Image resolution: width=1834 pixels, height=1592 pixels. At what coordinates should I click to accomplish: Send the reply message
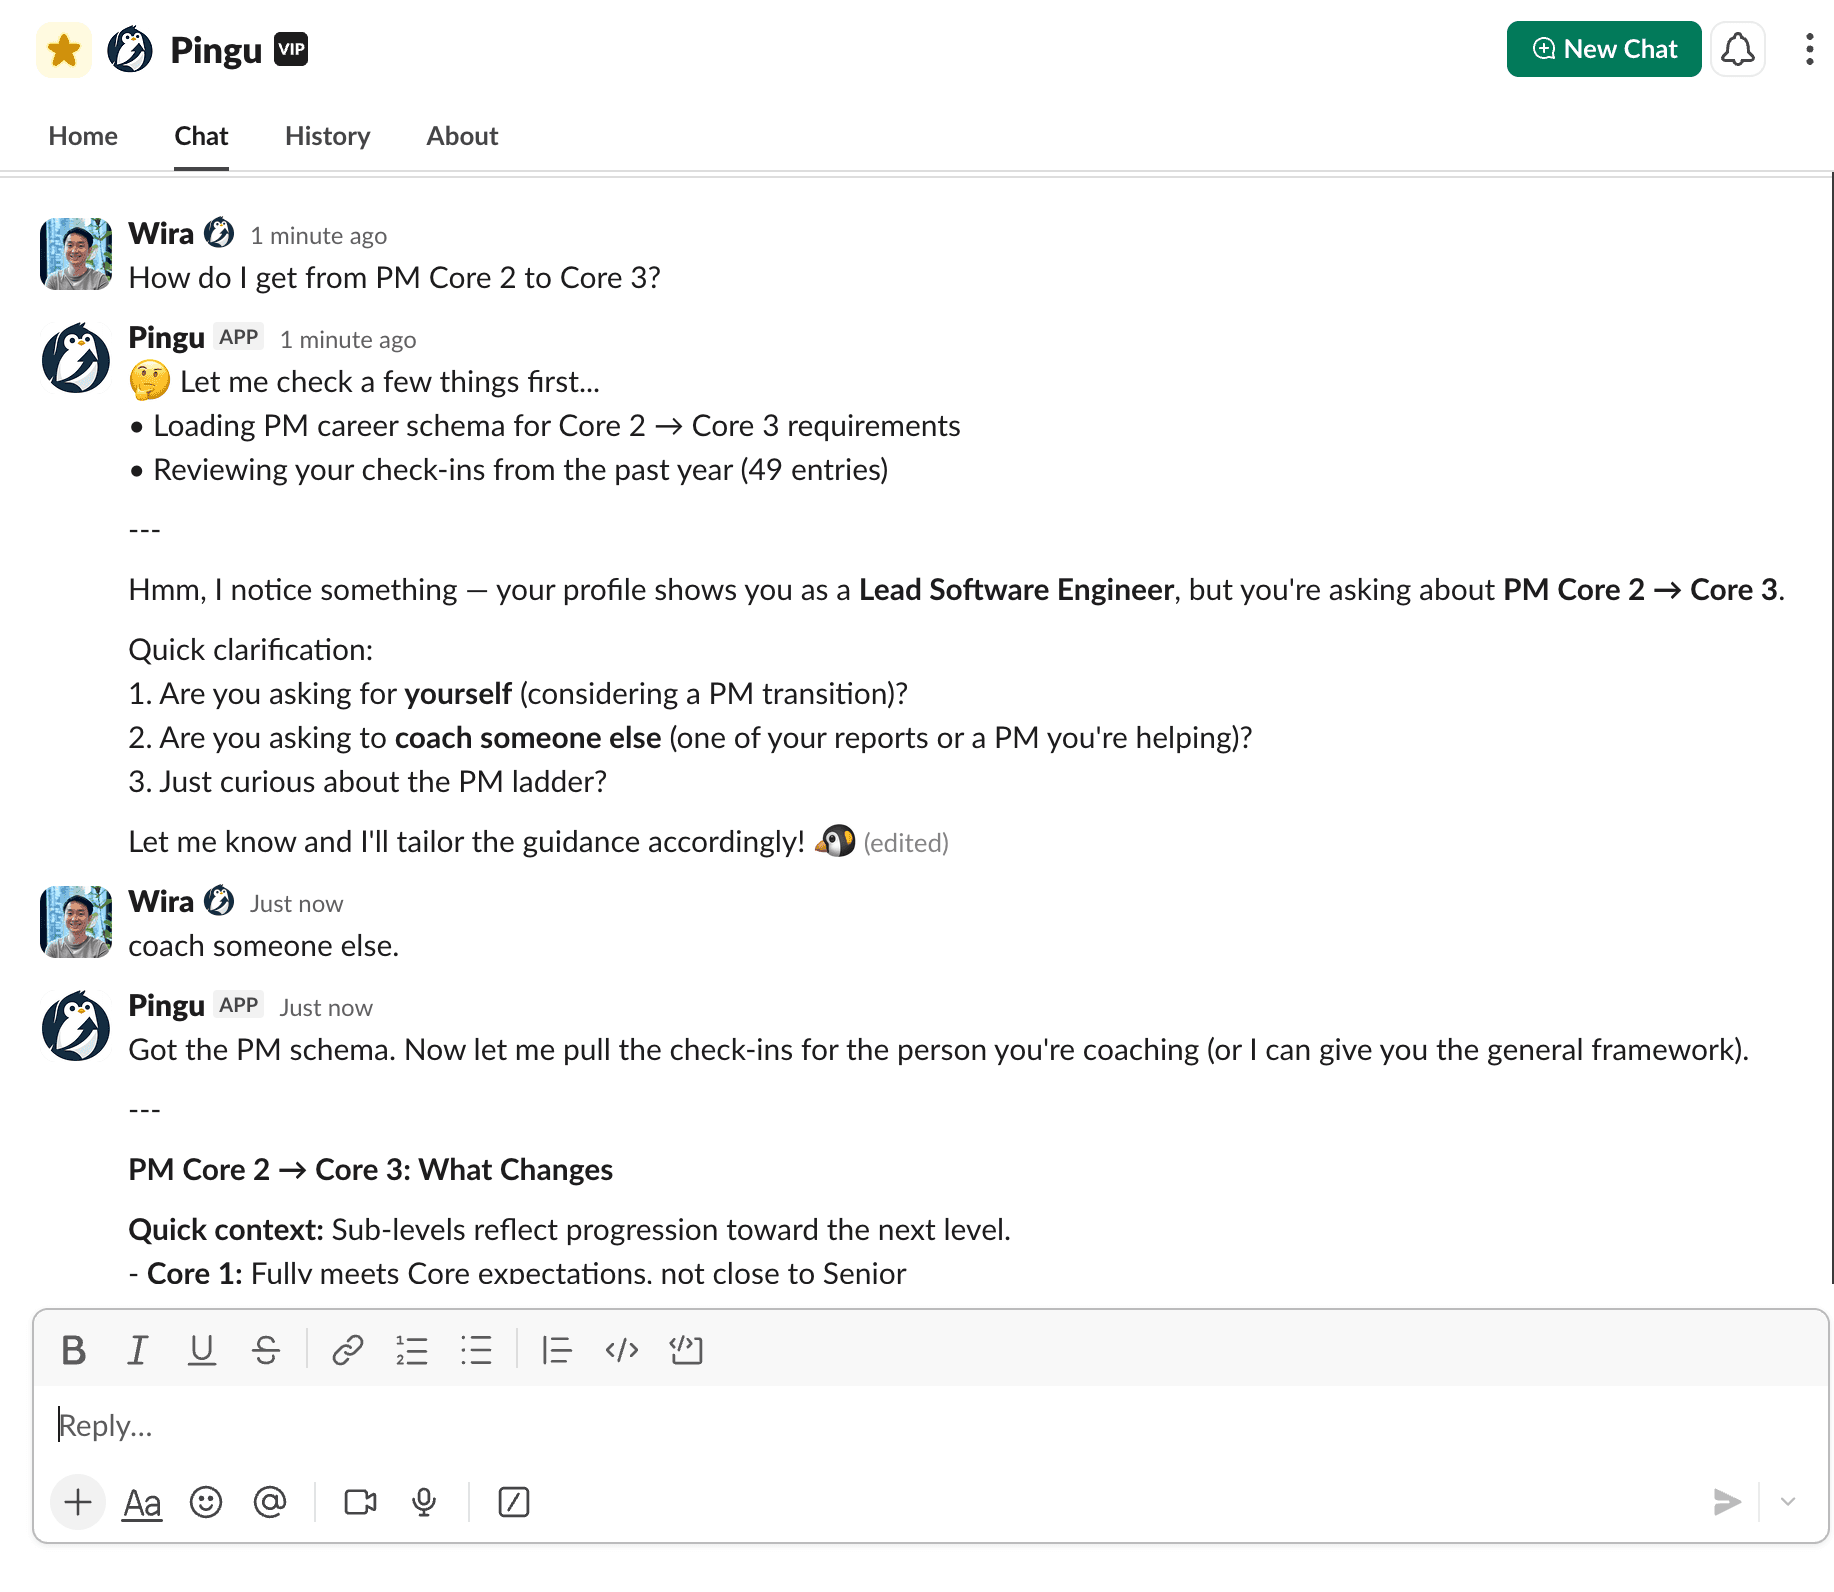click(1727, 1502)
